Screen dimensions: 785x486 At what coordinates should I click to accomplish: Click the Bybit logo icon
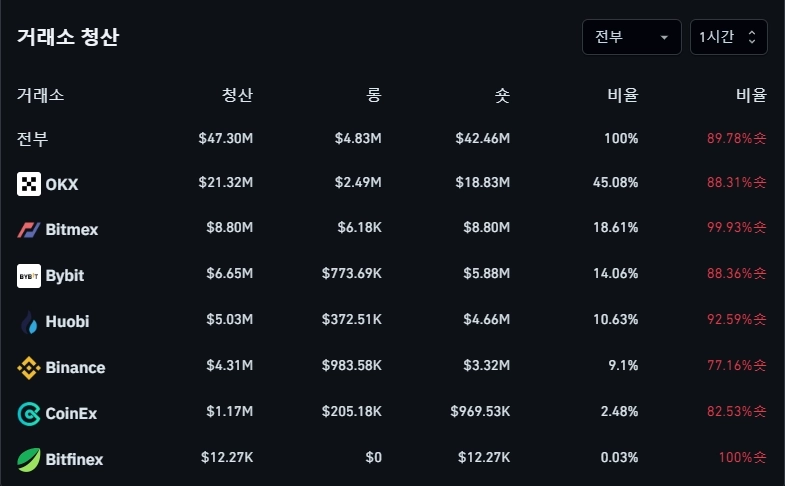coord(29,276)
